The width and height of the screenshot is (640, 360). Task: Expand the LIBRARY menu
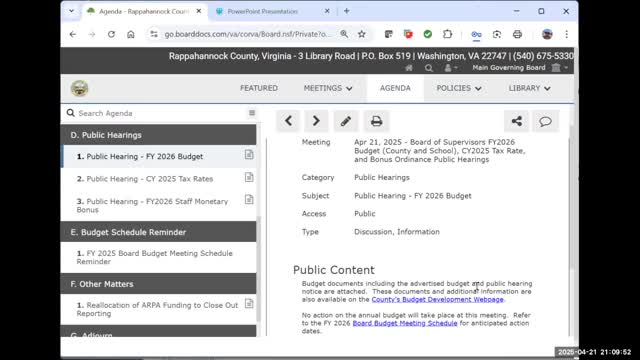(x=529, y=88)
